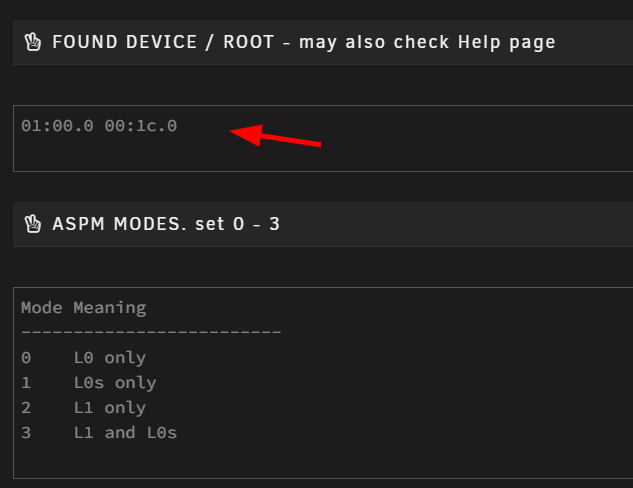Click the hand icon beside FOUND DEVICE heading

pos(33,42)
